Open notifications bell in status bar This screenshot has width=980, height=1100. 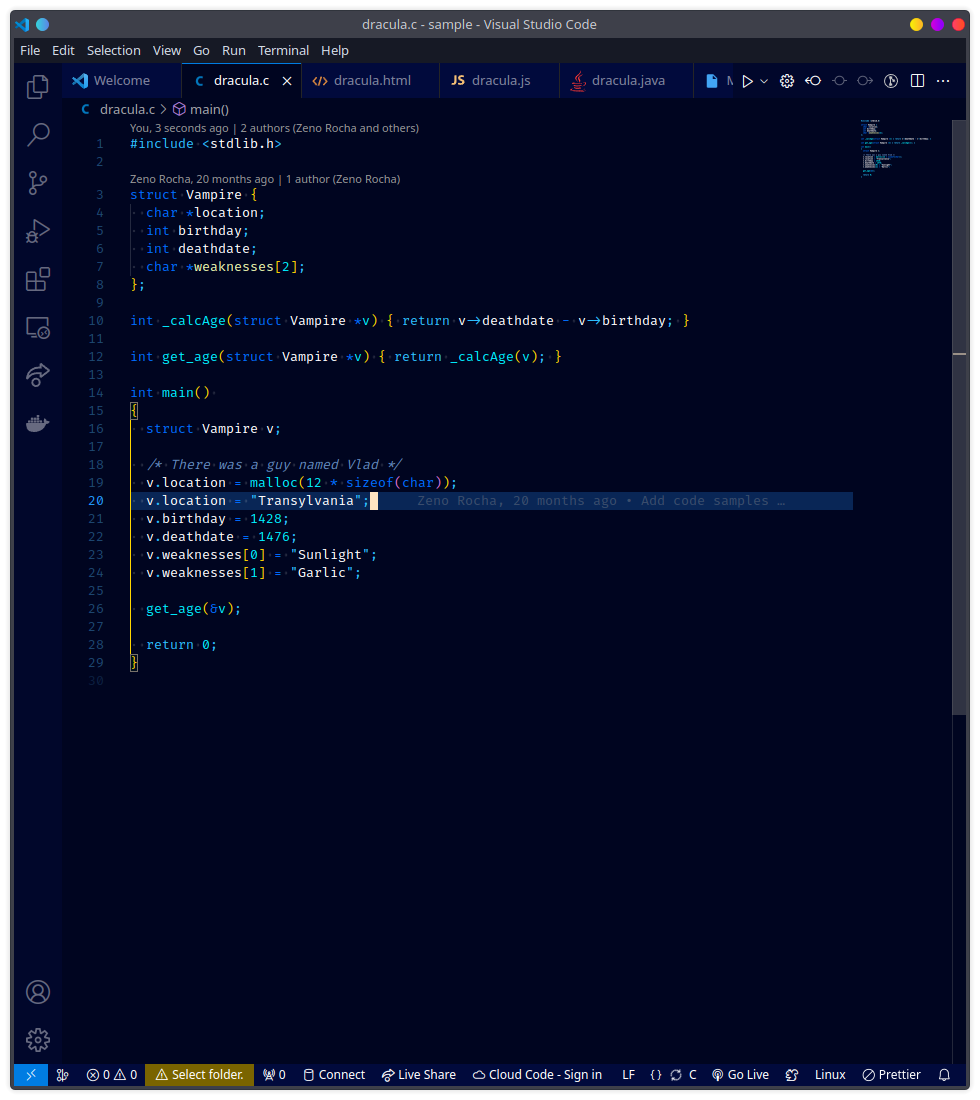944,1075
